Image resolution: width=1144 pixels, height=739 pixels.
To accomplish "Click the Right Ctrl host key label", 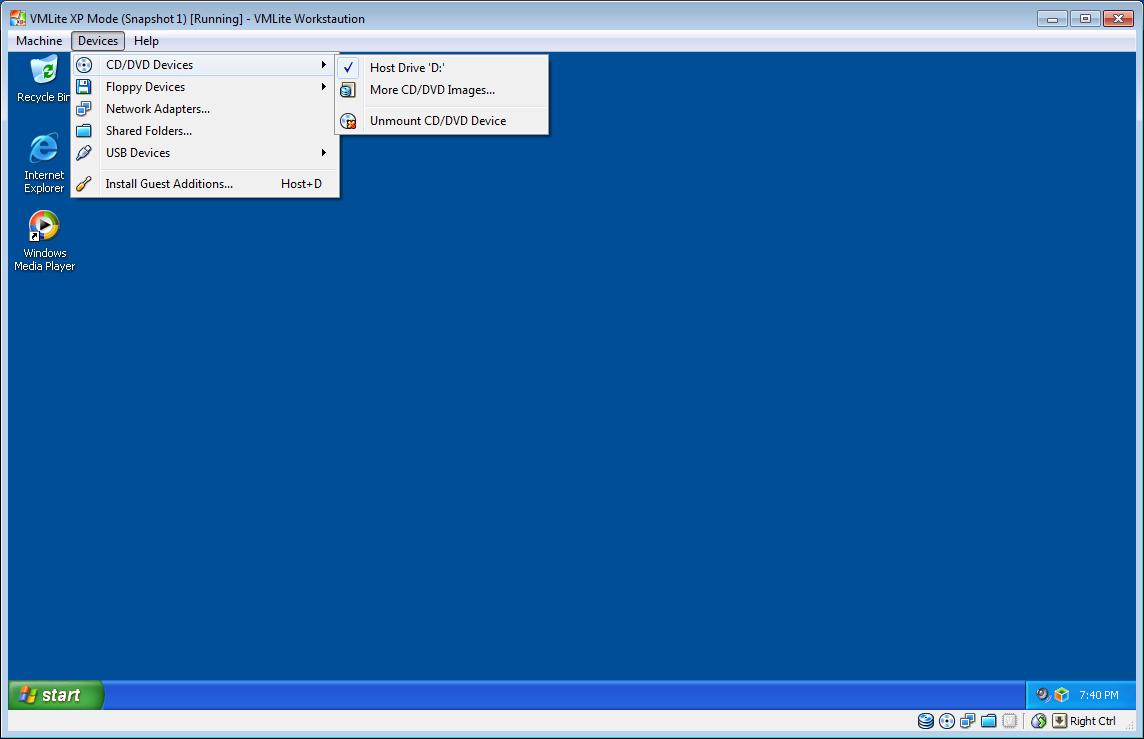I will click(1092, 721).
